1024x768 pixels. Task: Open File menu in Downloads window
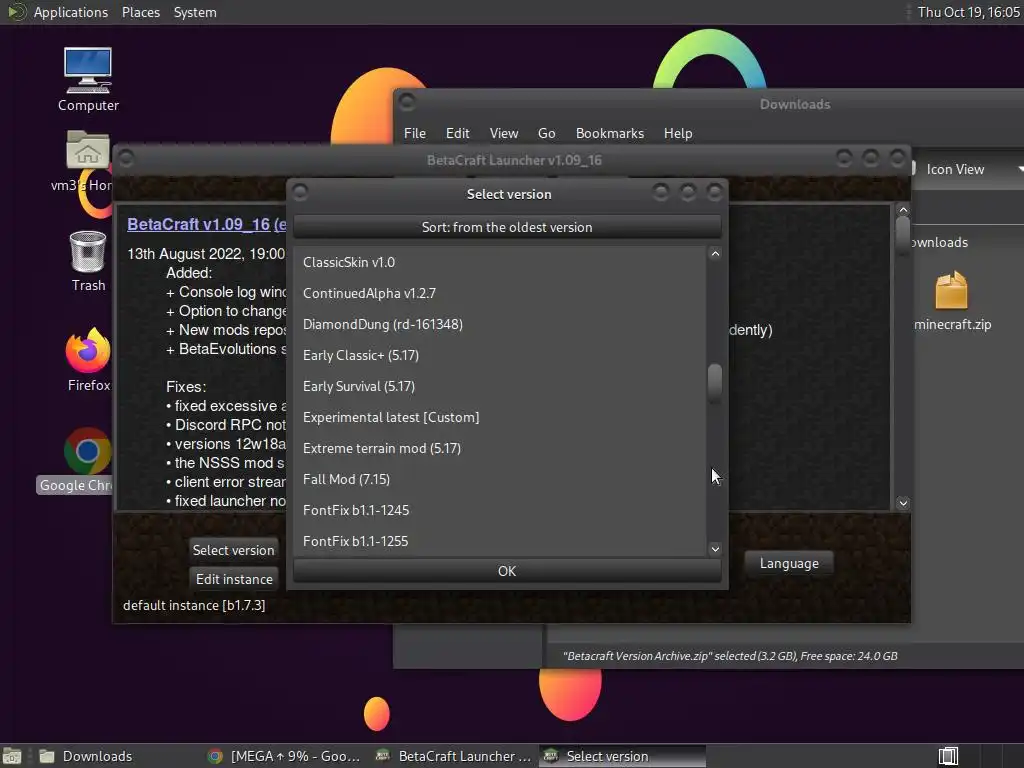[415, 133]
